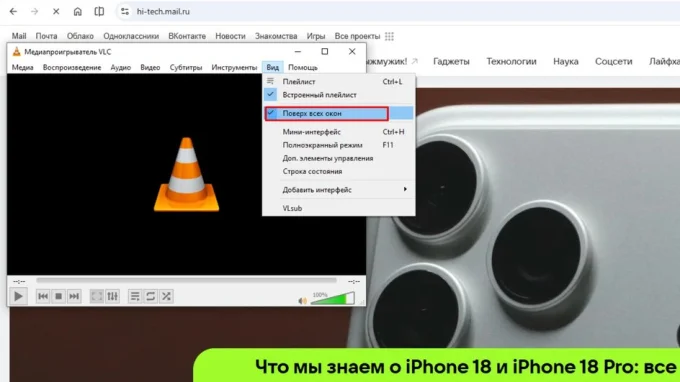This screenshot has width=680, height=382.
Task: Open Технологии site section
Action: (511, 62)
